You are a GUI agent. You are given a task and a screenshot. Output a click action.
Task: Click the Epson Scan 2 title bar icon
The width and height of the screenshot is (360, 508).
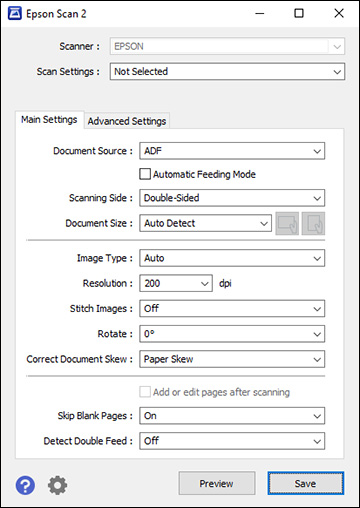click(15, 14)
